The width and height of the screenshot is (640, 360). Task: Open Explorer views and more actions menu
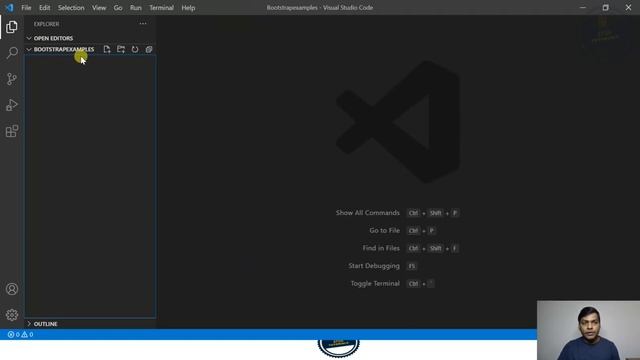point(143,24)
